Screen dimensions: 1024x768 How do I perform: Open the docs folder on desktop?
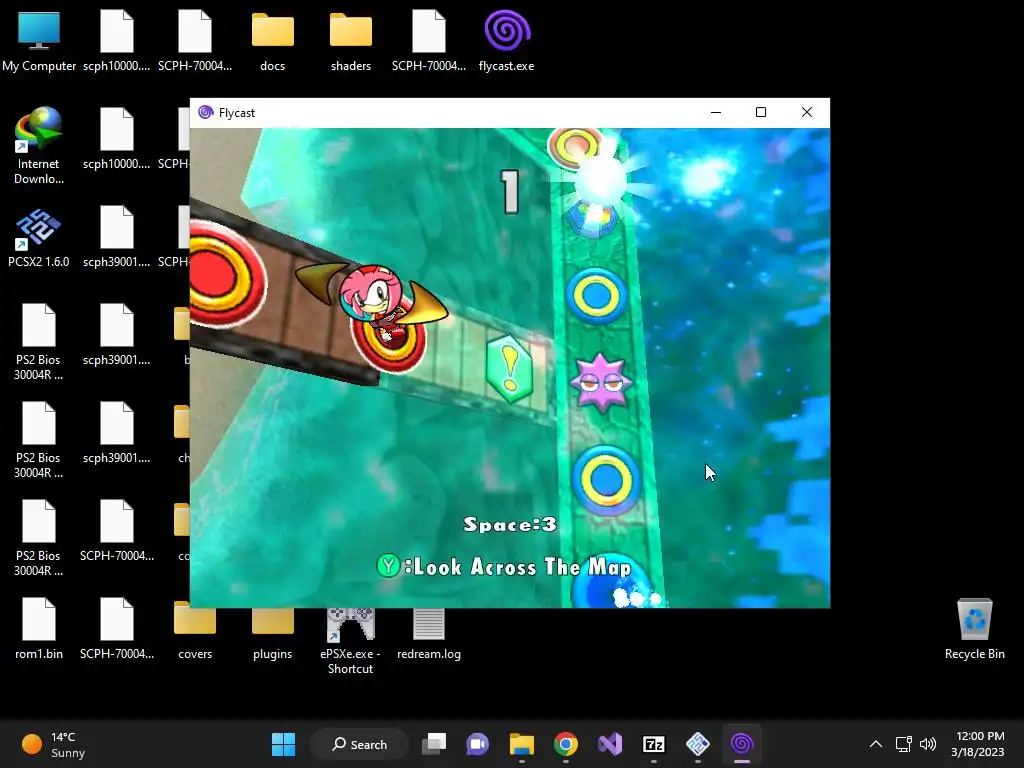pos(272,40)
